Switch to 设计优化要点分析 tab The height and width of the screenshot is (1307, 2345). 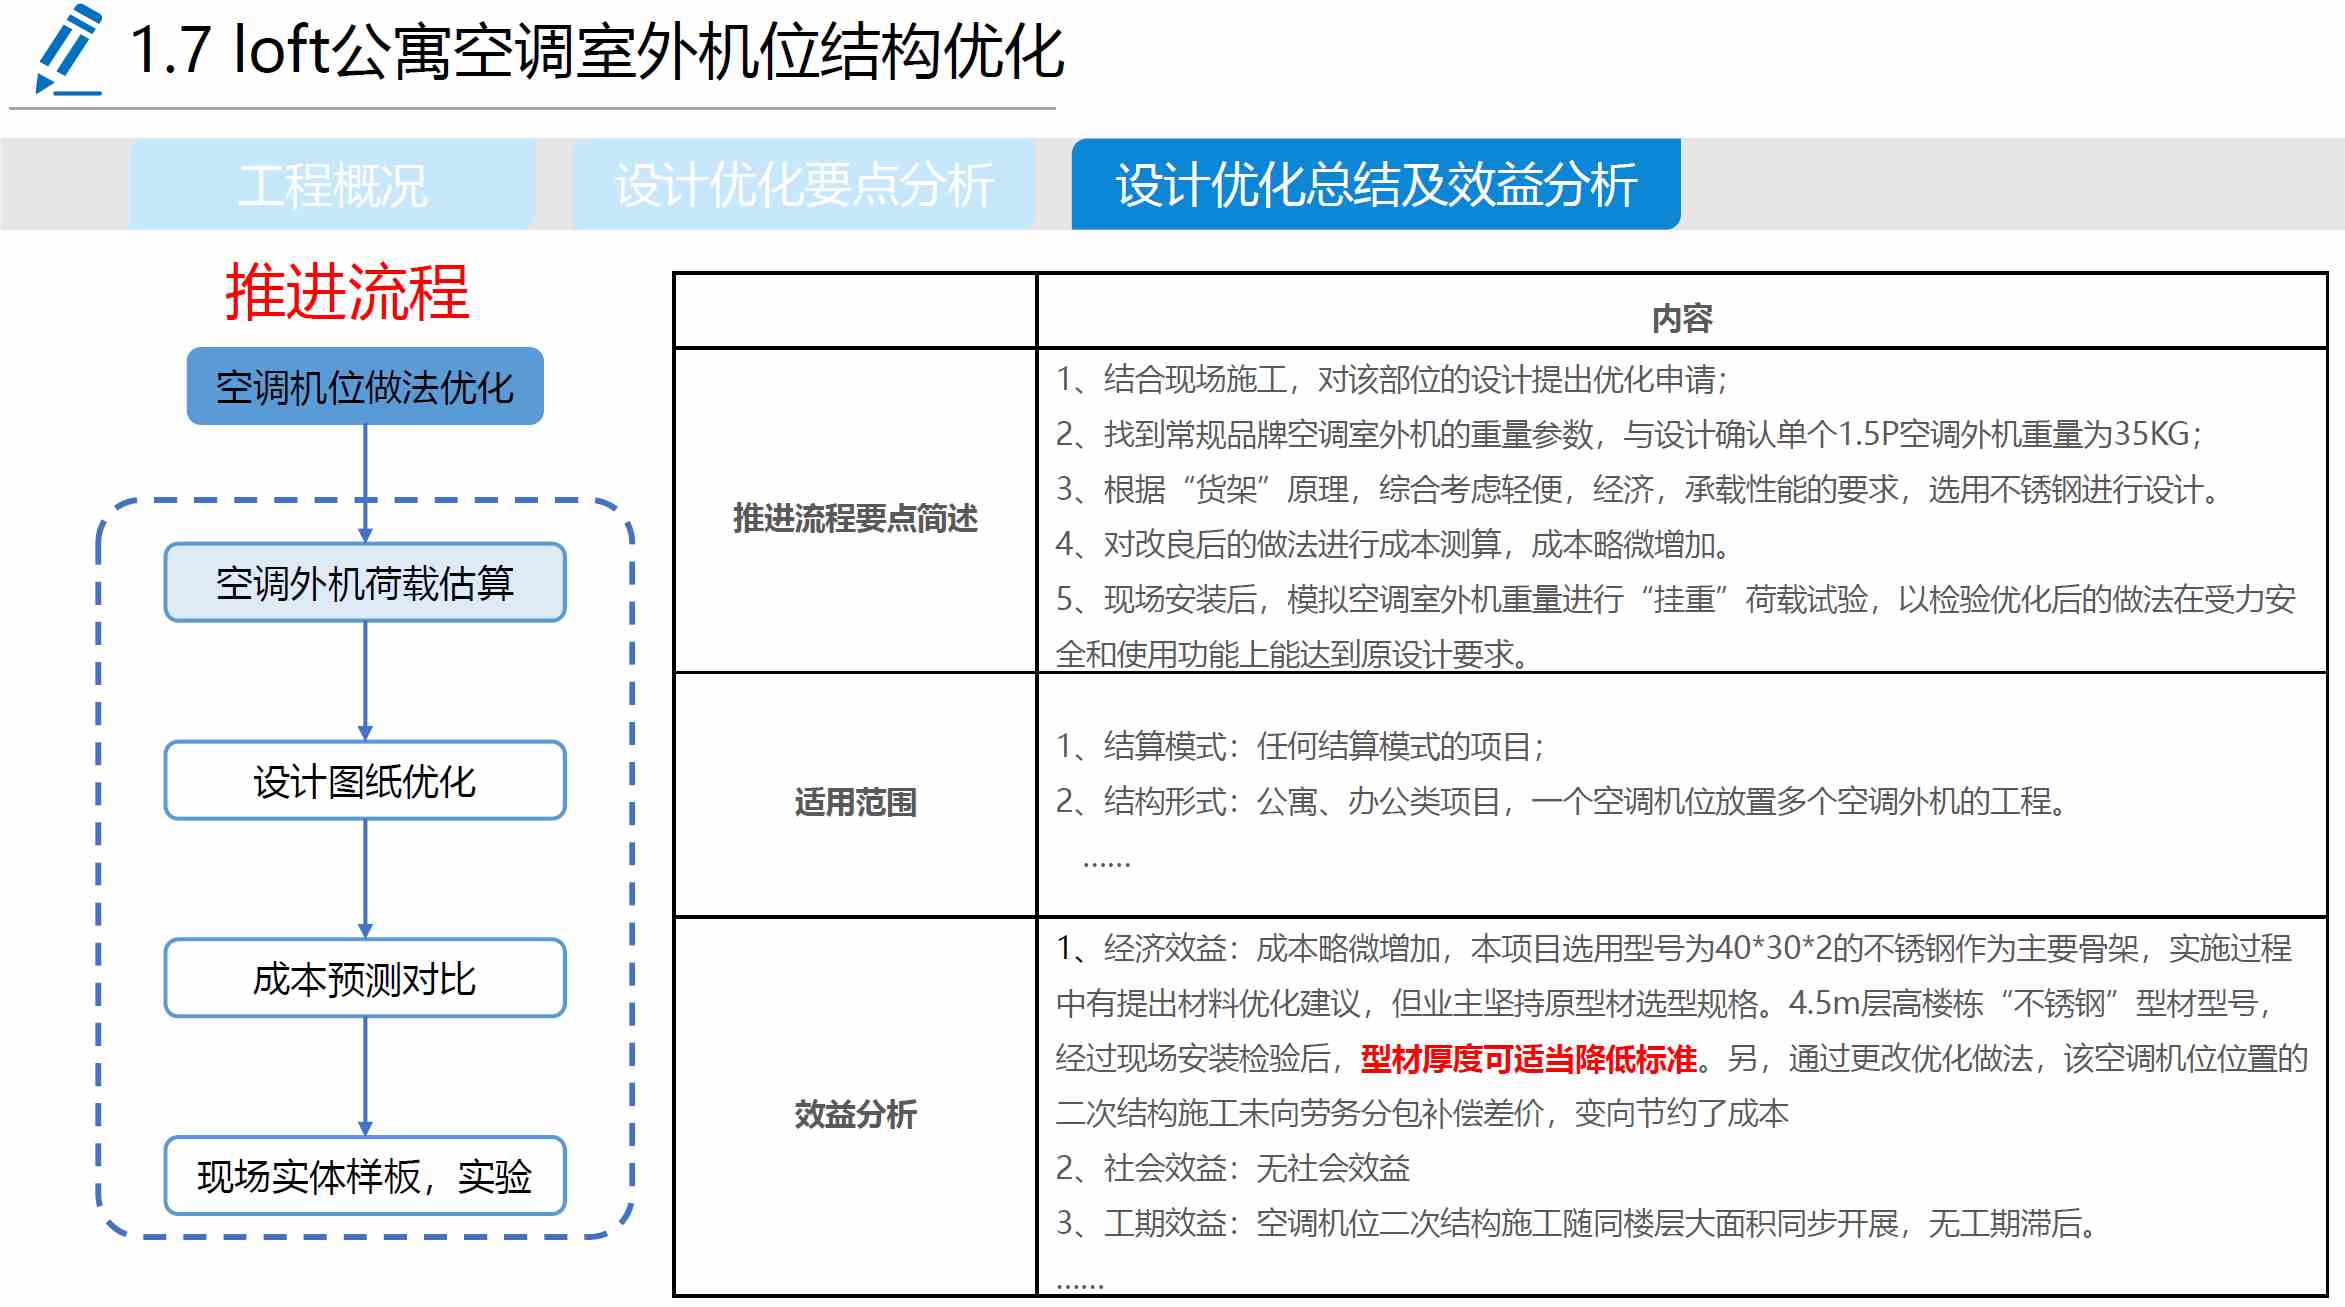(803, 185)
